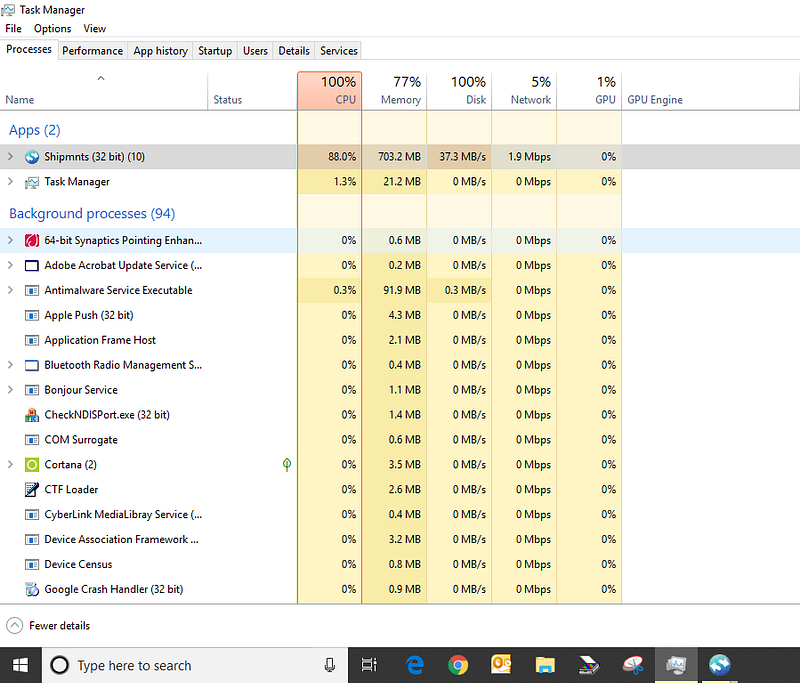This screenshot has width=800, height=683.
Task: Click the Shipmnts app icon in process list
Action: click(x=32, y=157)
